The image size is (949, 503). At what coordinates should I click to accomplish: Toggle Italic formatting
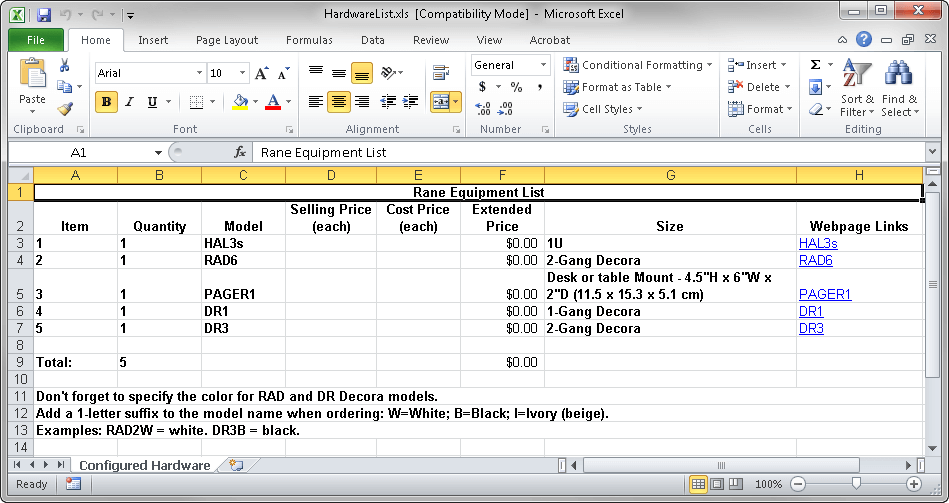(129, 102)
